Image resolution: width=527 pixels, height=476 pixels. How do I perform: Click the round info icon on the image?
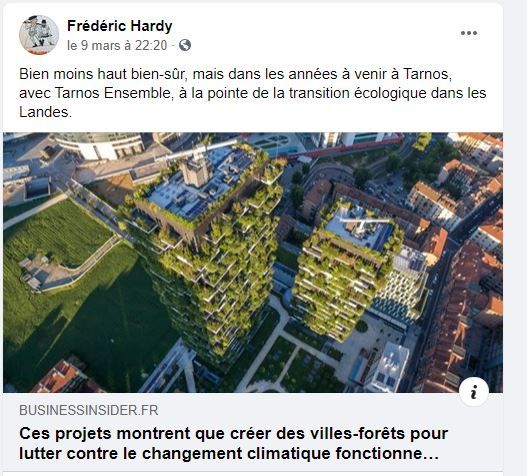[x=474, y=392]
